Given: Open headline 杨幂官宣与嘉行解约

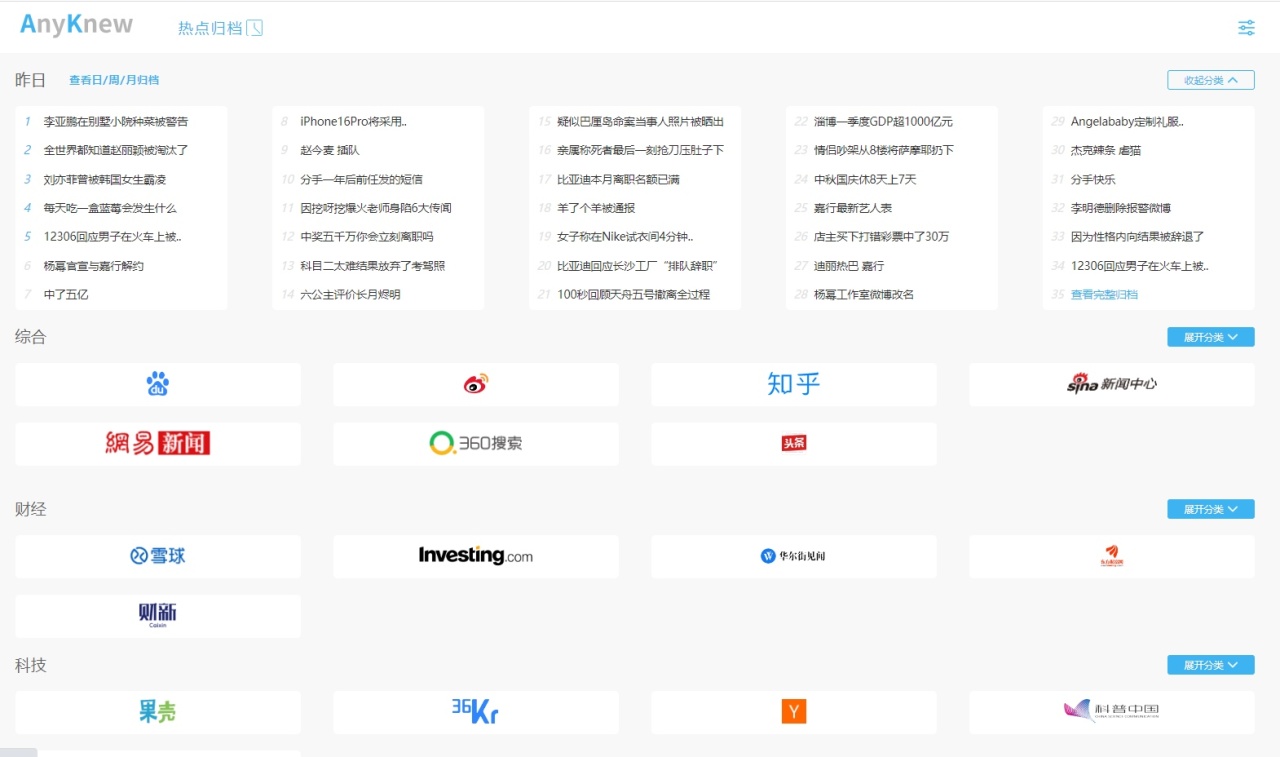Looking at the screenshot, I should point(93,266).
